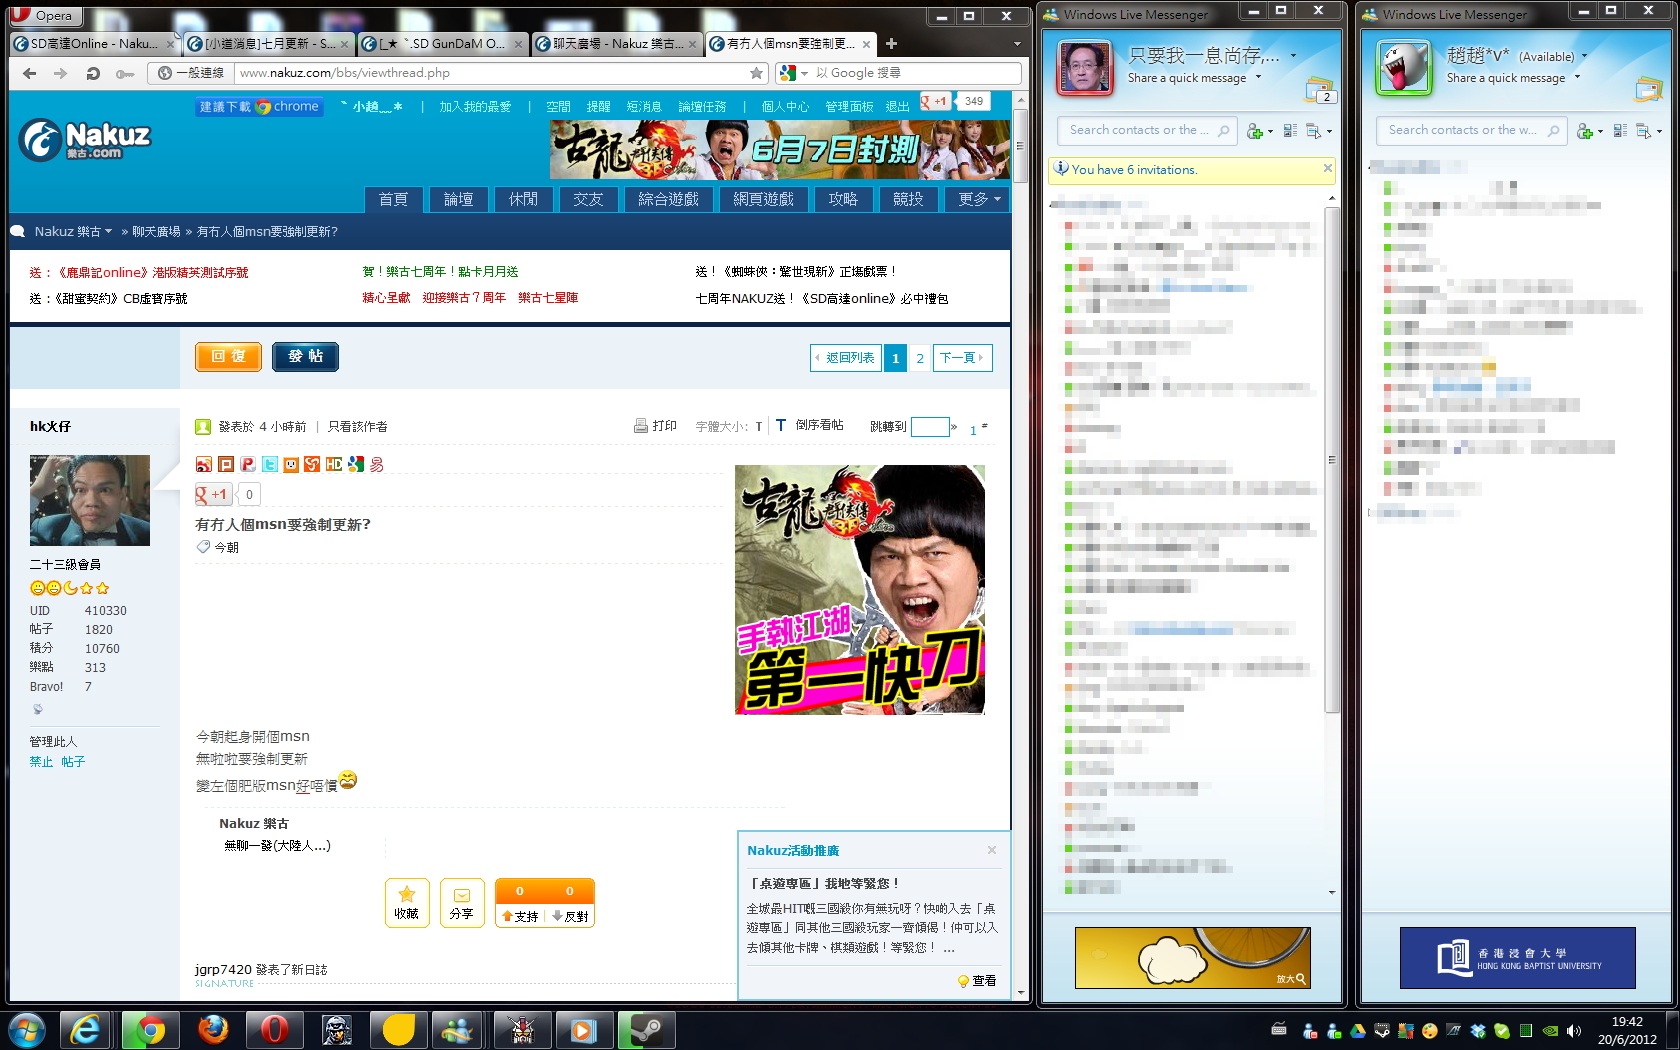Click Hong Kong Baptist University ad
Screen dimensions: 1680x1050
pos(1517,958)
